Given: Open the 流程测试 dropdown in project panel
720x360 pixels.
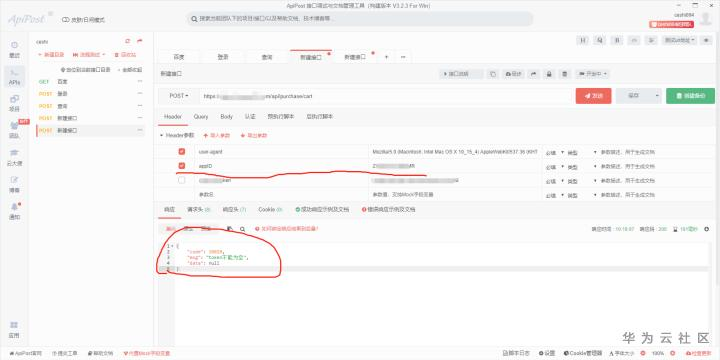Looking at the screenshot, I should point(89,54).
